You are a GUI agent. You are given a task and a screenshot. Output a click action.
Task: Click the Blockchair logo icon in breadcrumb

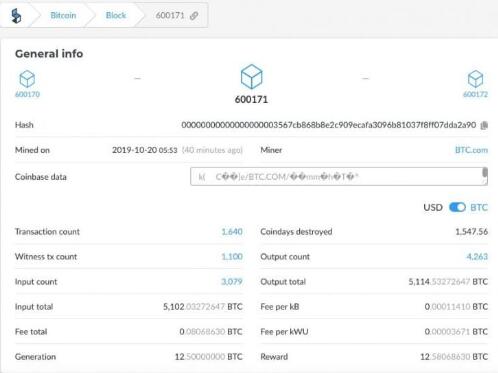(16, 16)
